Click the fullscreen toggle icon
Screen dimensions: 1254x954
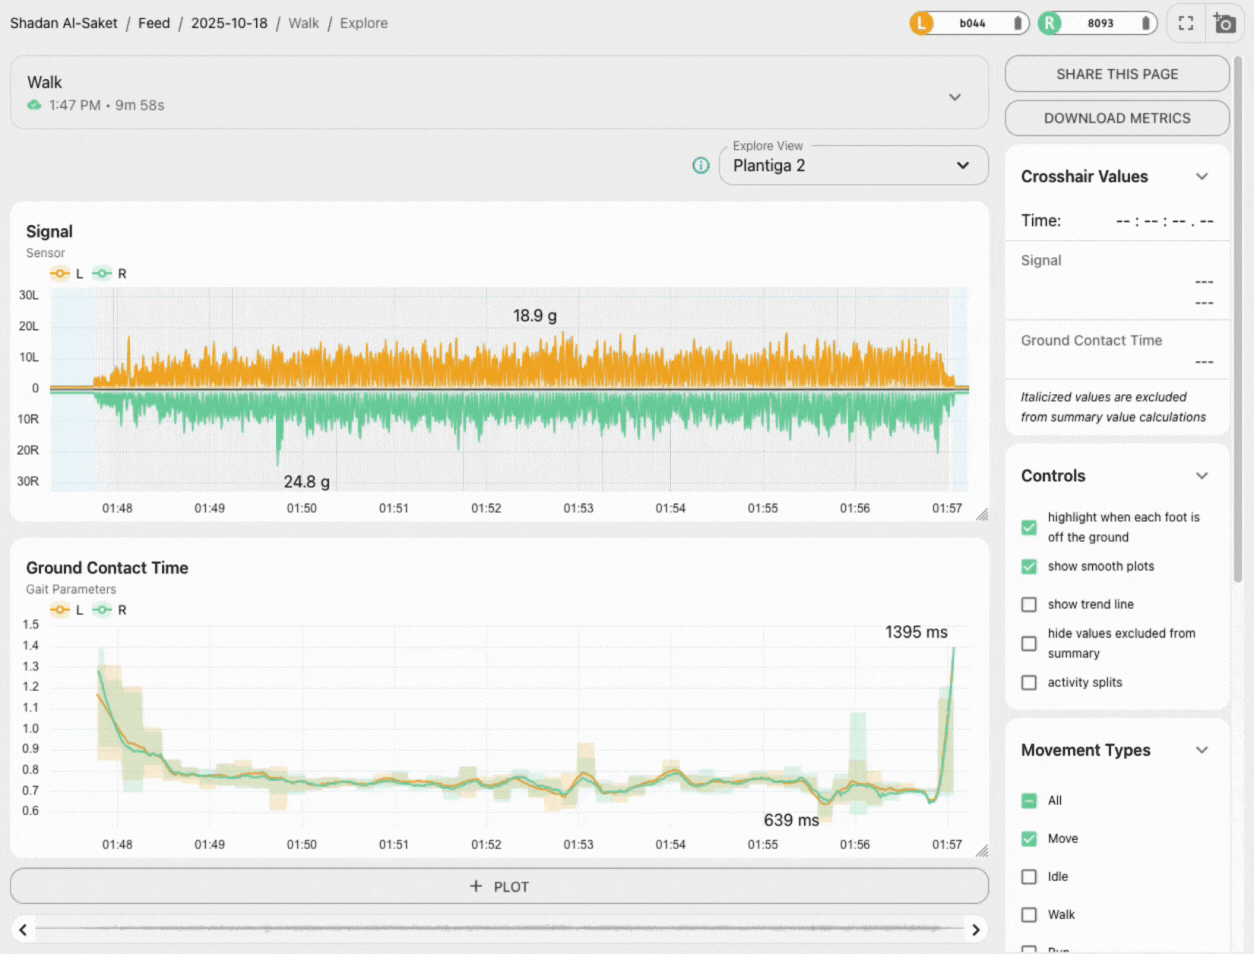tap(1186, 23)
